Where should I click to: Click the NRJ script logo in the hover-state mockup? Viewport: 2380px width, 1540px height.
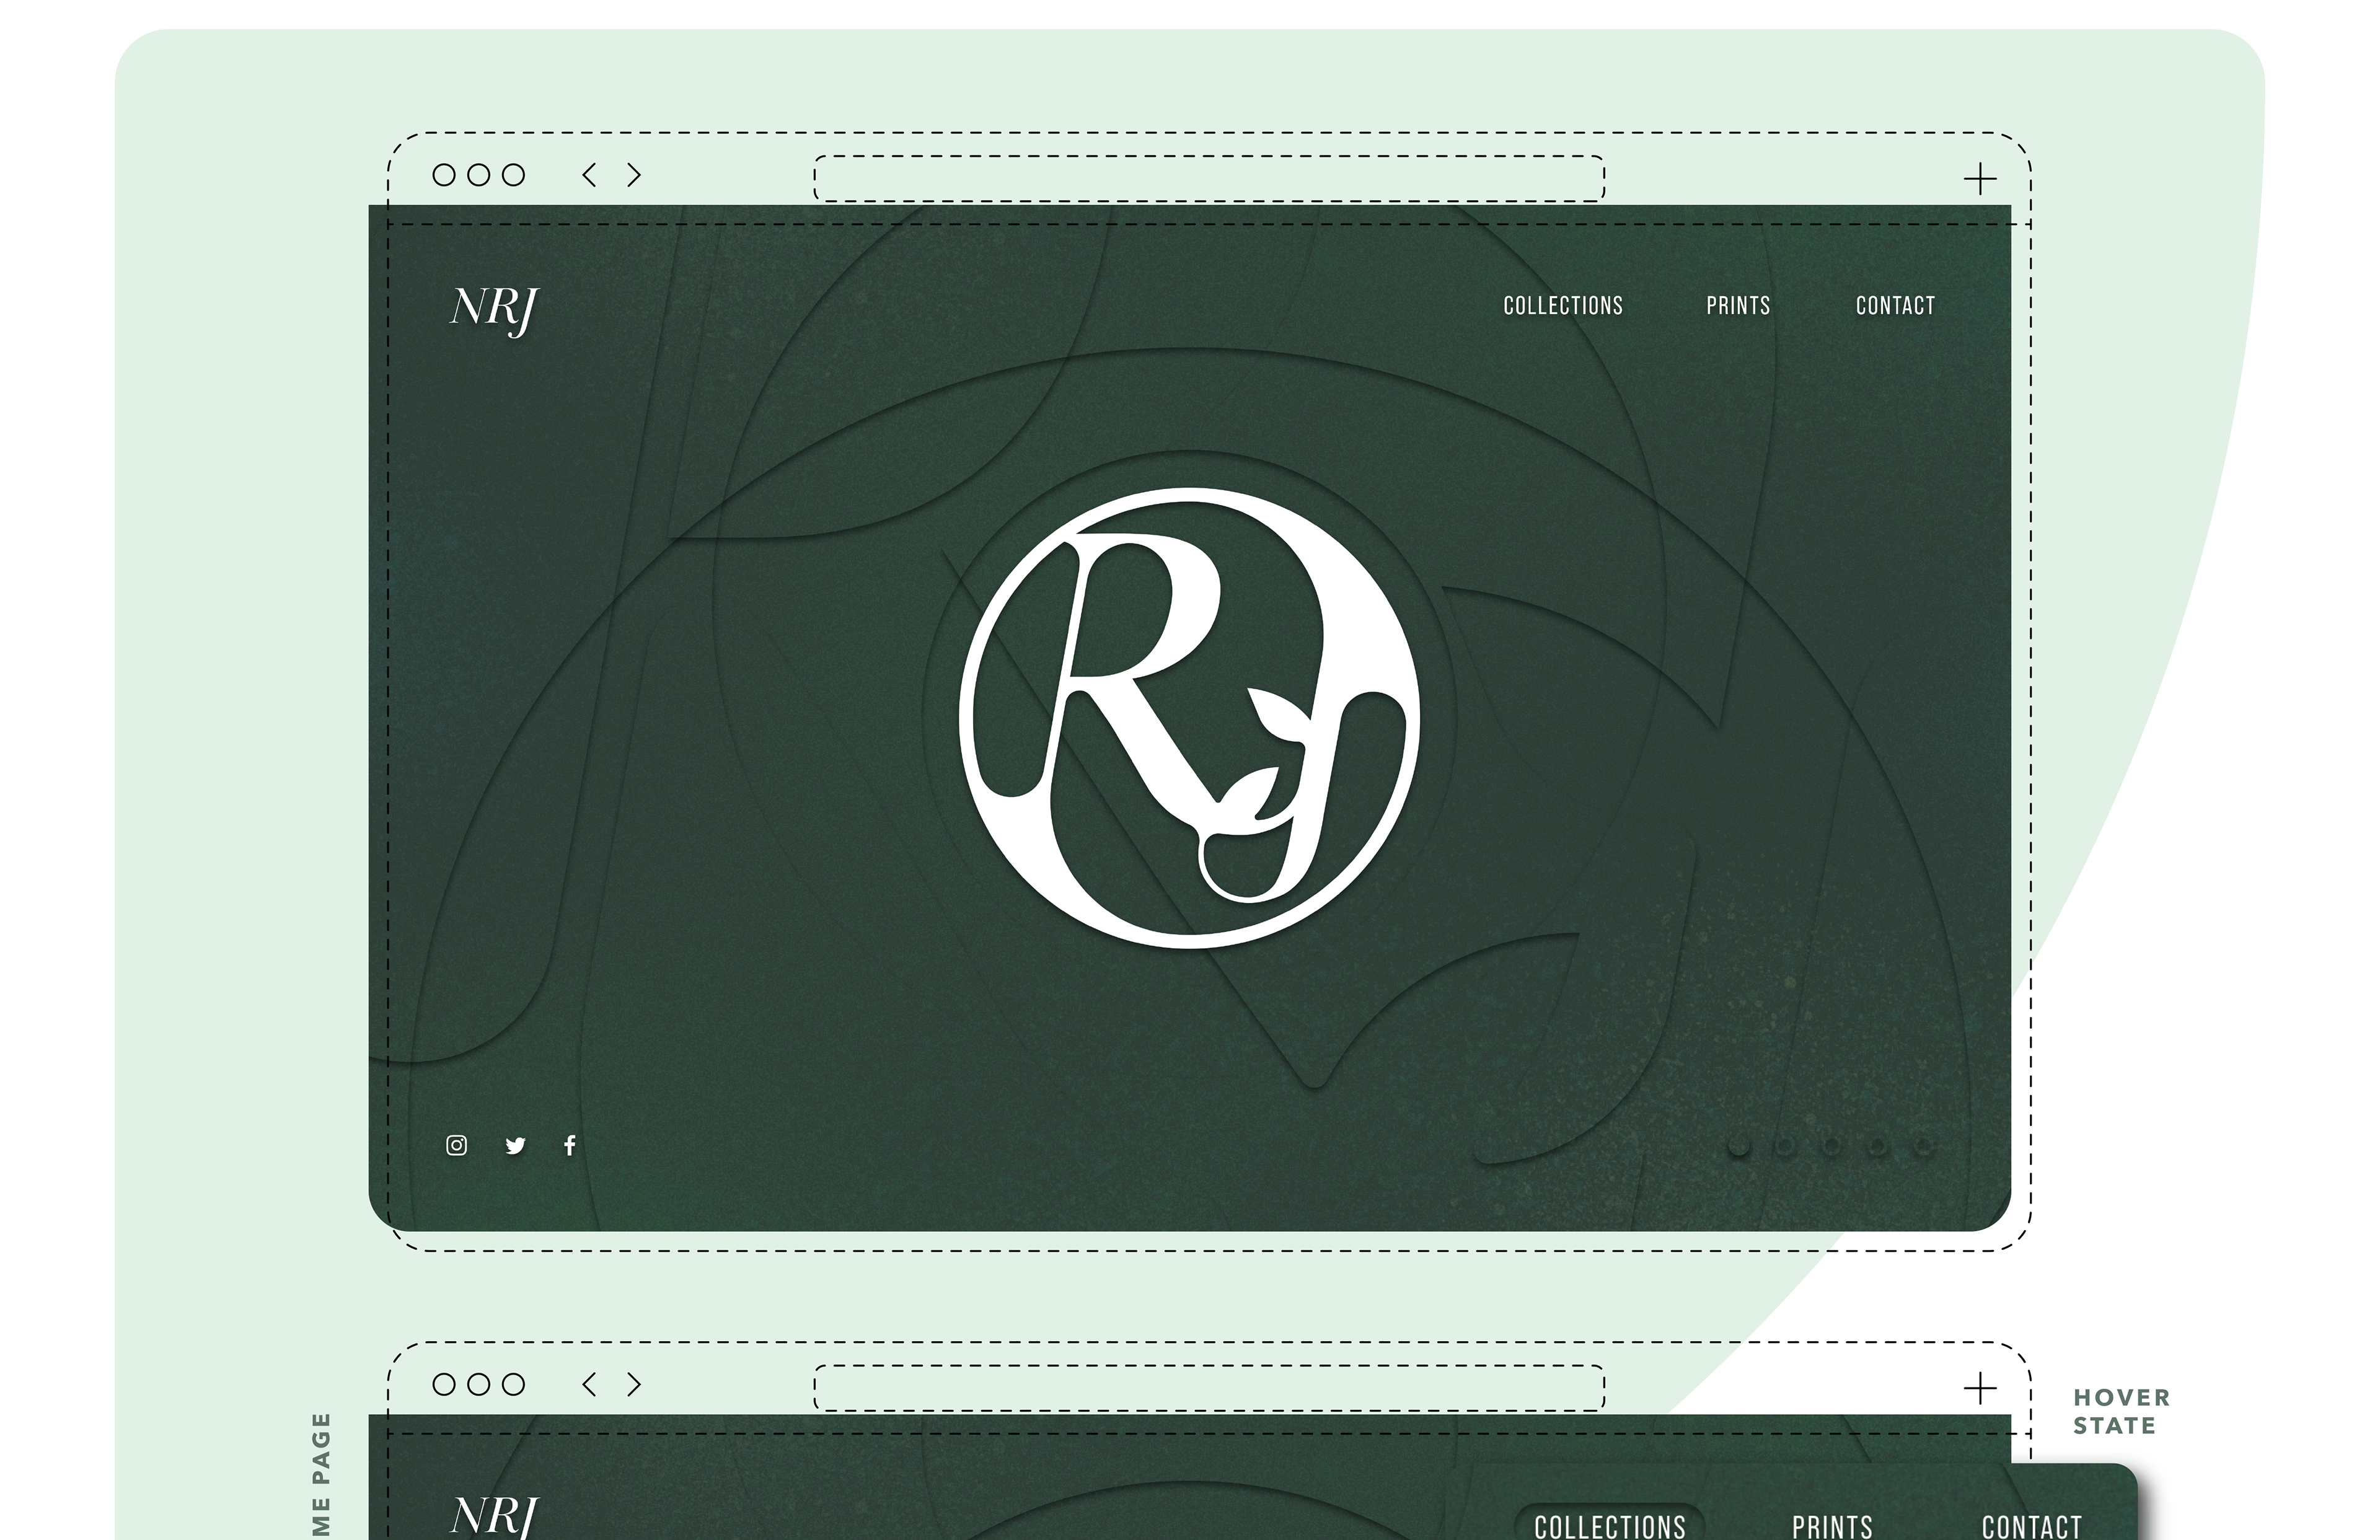495,1517
